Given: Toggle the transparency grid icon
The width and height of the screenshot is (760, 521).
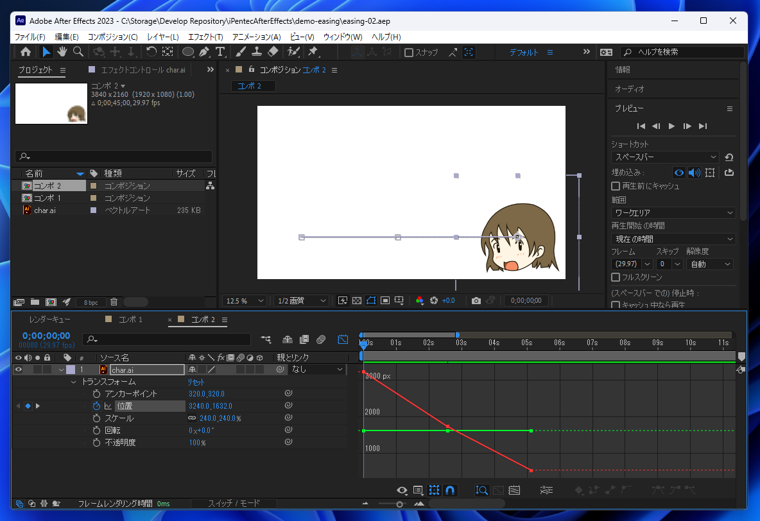Looking at the screenshot, I should tap(357, 301).
